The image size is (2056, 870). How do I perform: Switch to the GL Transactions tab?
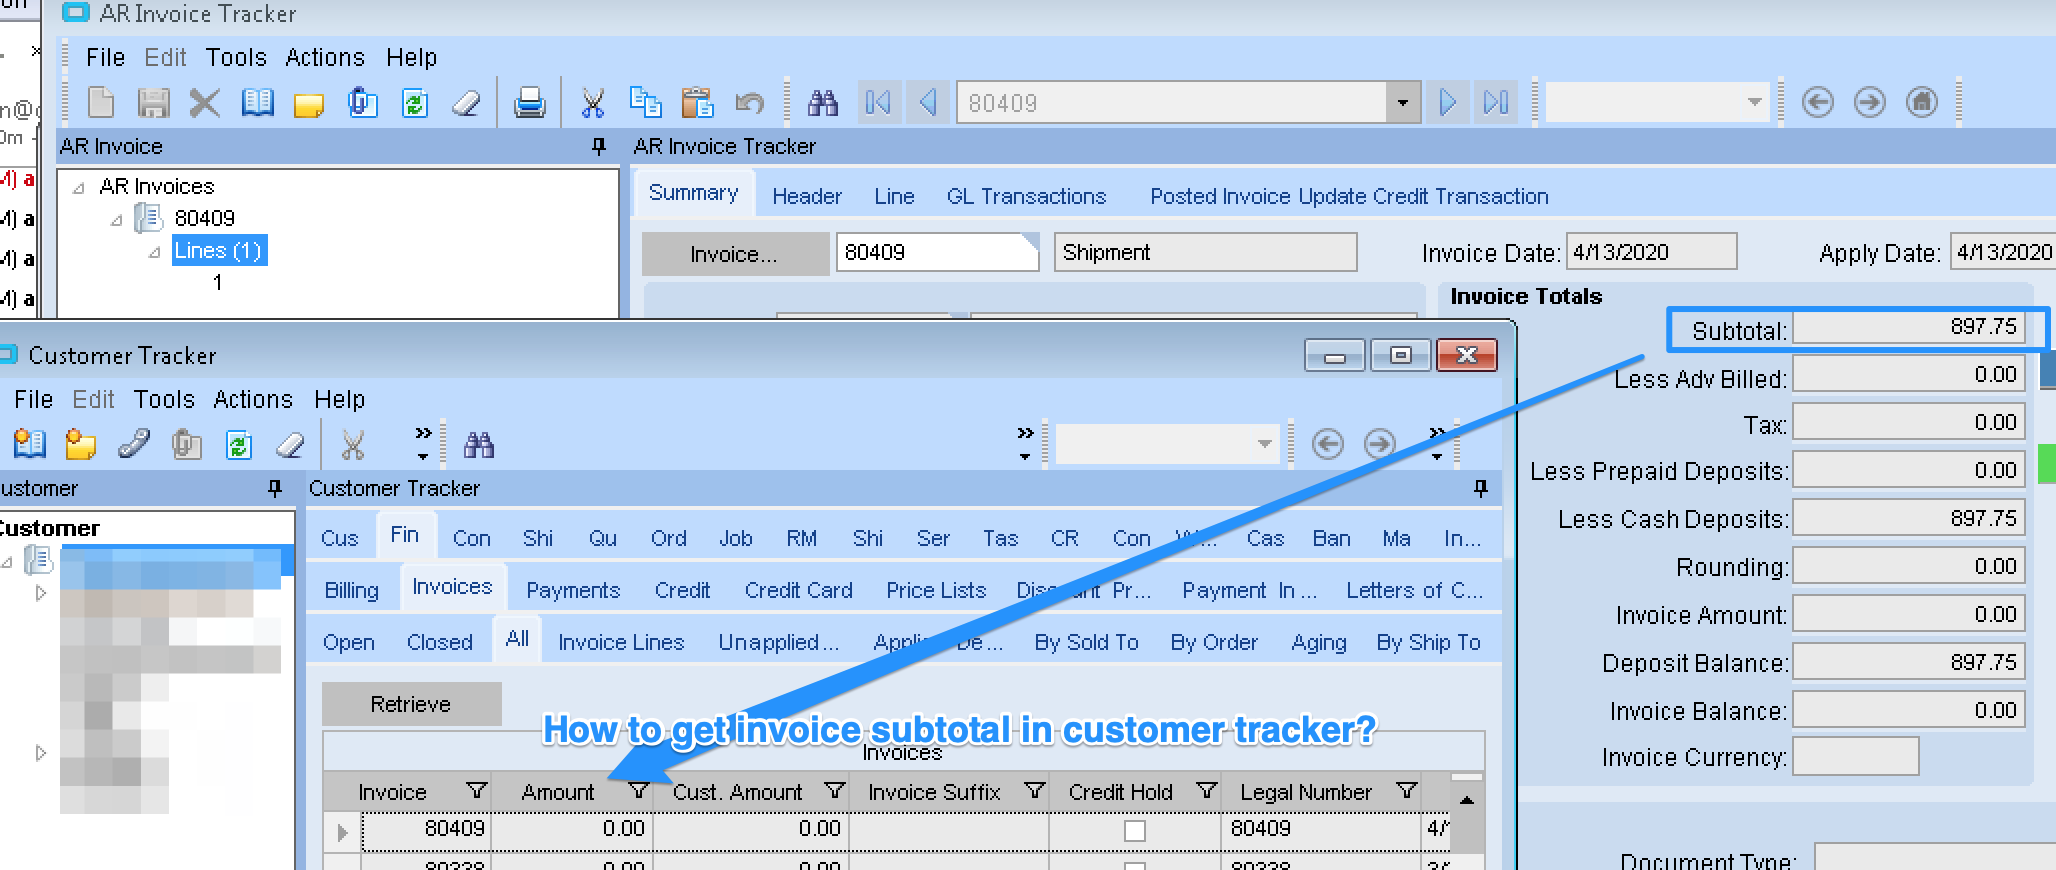pos(1026,196)
